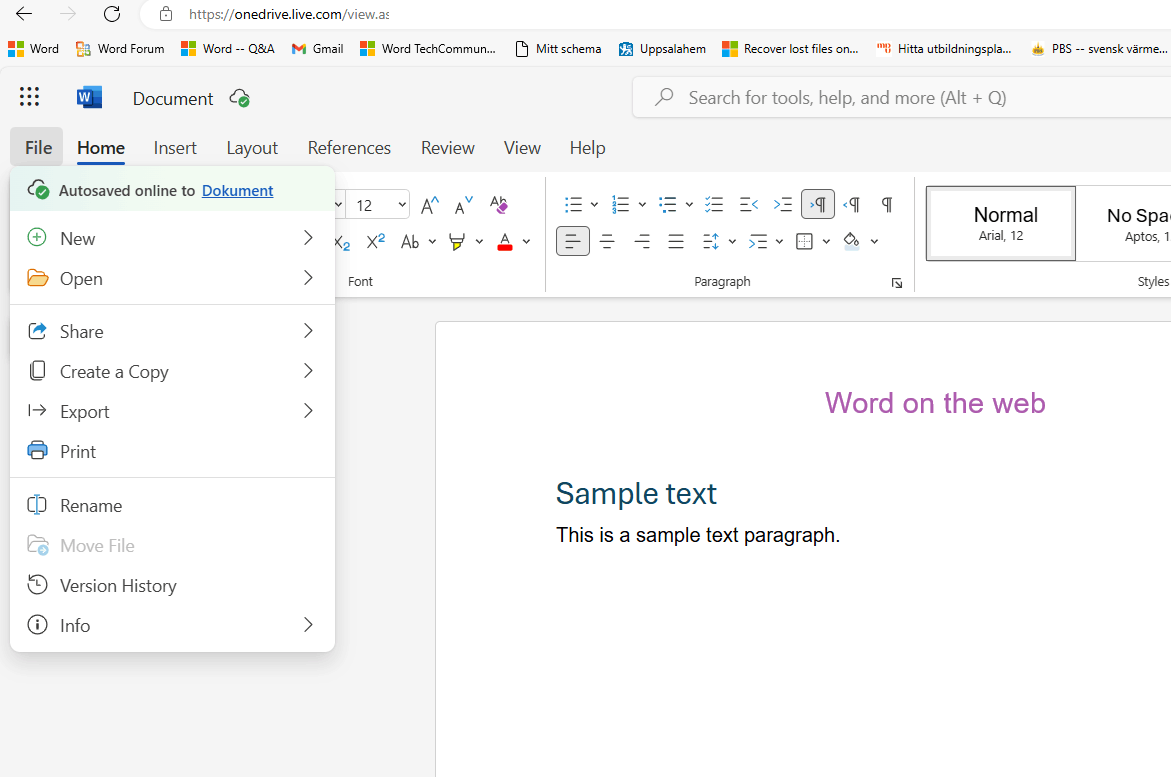Screen dimensions: 1171x777
Task: Switch to the View tab
Action: click(x=522, y=148)
